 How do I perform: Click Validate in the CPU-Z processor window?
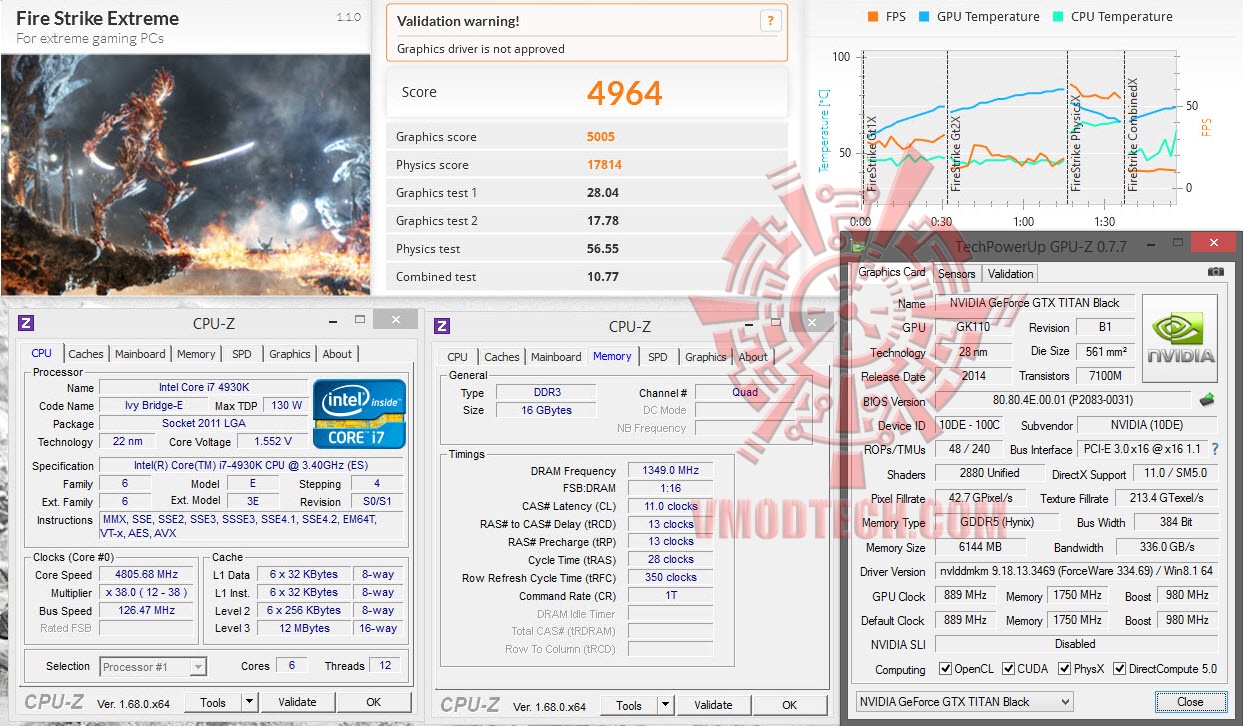pos(297,702)
